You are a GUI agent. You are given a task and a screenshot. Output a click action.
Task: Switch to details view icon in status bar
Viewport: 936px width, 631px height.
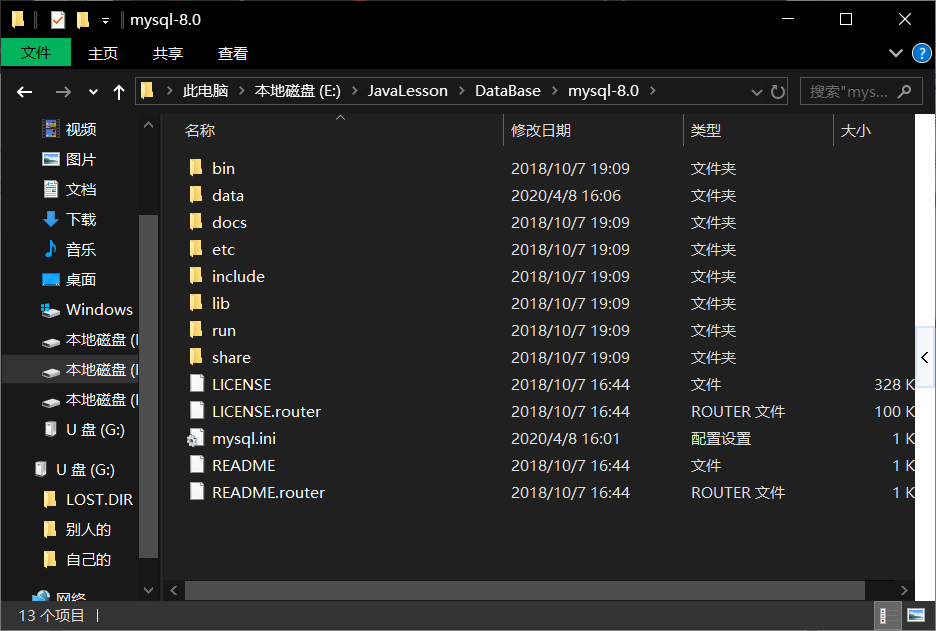coord(888,615)
